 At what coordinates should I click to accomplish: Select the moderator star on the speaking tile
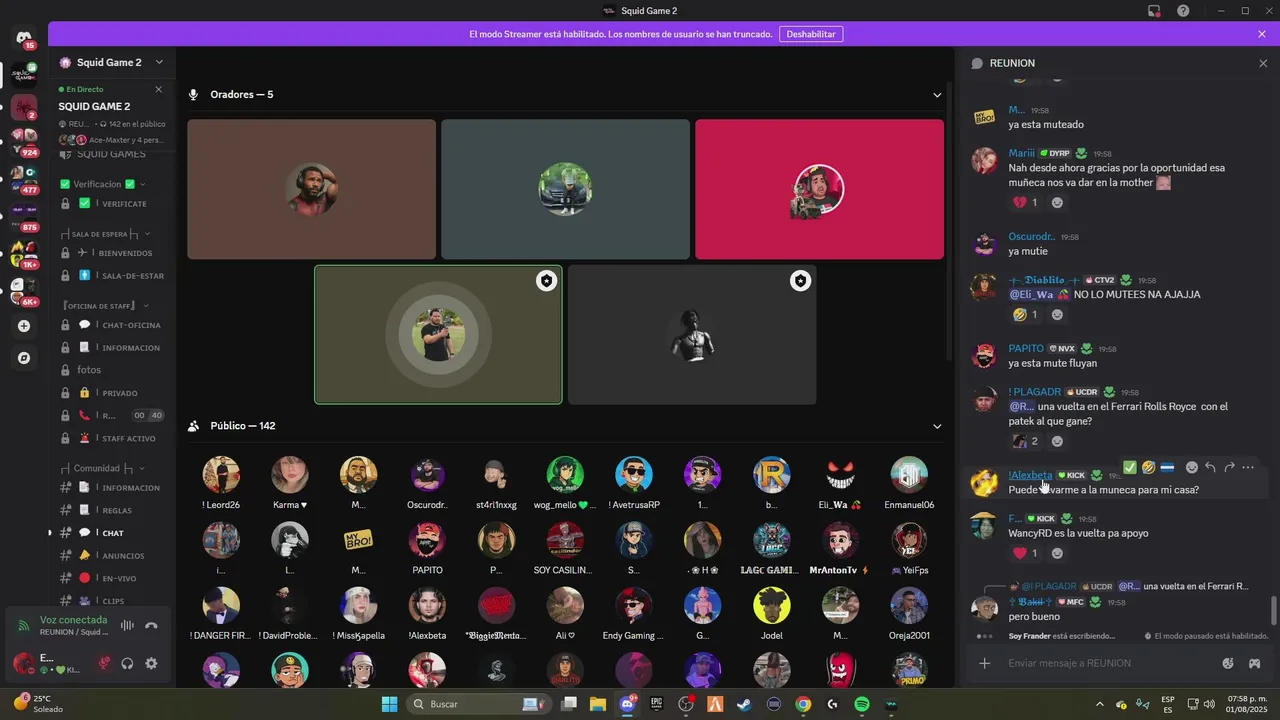[546, 281]
